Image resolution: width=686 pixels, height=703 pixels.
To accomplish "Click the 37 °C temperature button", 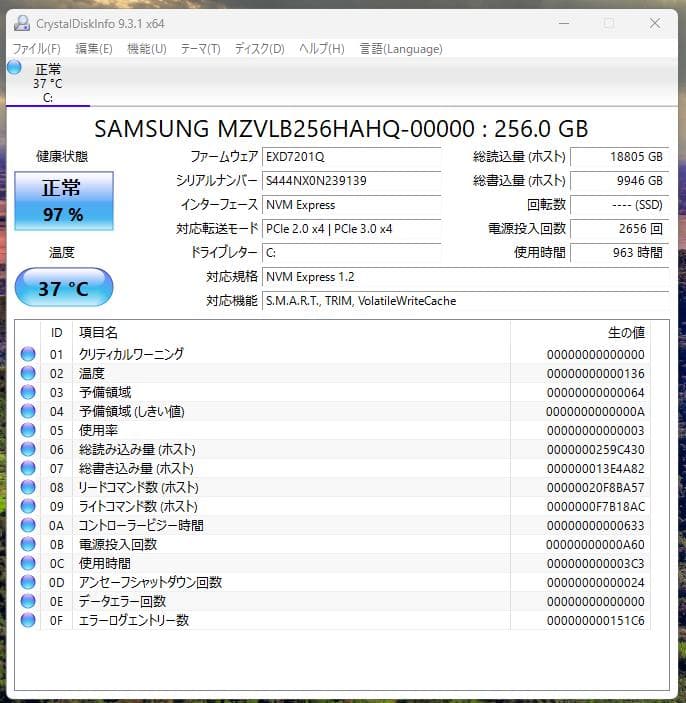I will click(64, 287).
